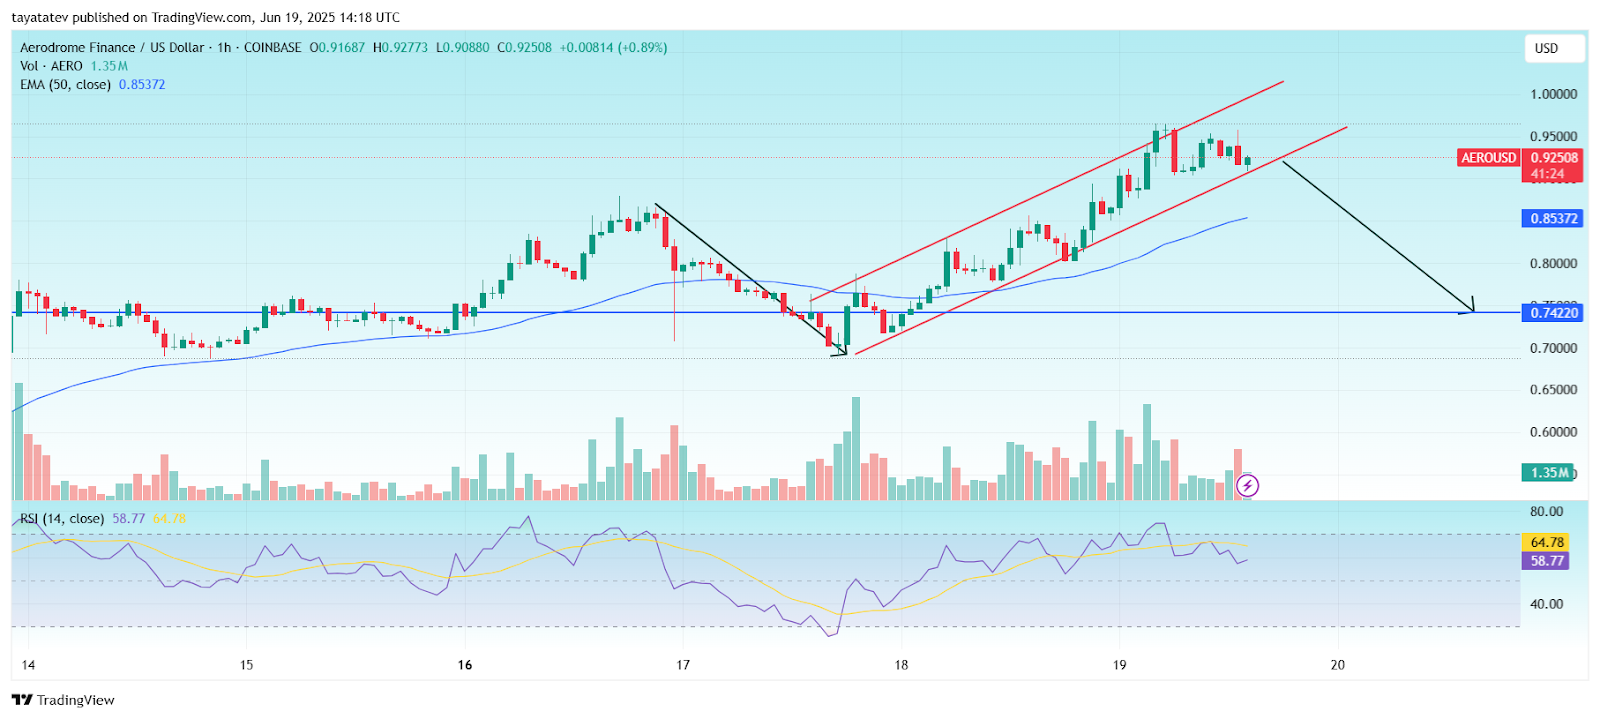The height and width of the screenshot is (719, 1600).
Task: Click the 1h timeframe in chart header
Action: click(x=224, y=47)
